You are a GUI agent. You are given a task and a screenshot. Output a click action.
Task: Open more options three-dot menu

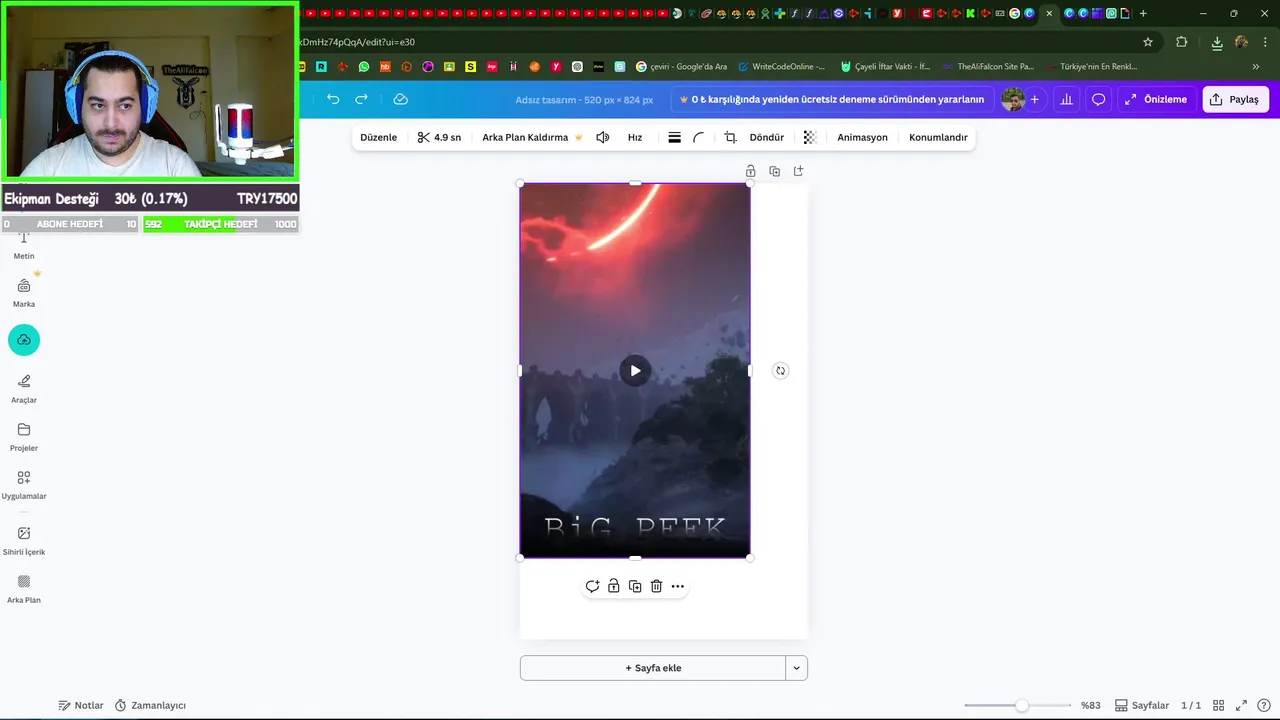click(x=678, y=586)
